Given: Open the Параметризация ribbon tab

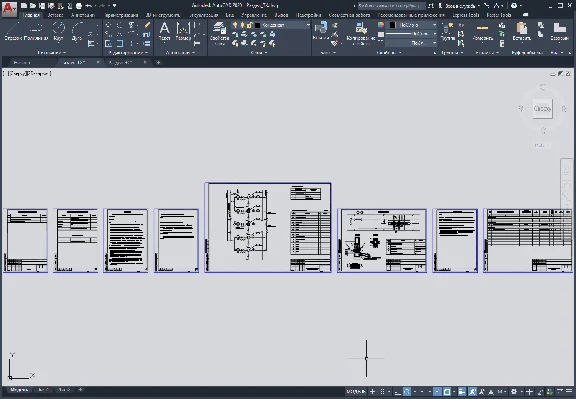Looking at the screenshot, I should click(x=122, y=15).
